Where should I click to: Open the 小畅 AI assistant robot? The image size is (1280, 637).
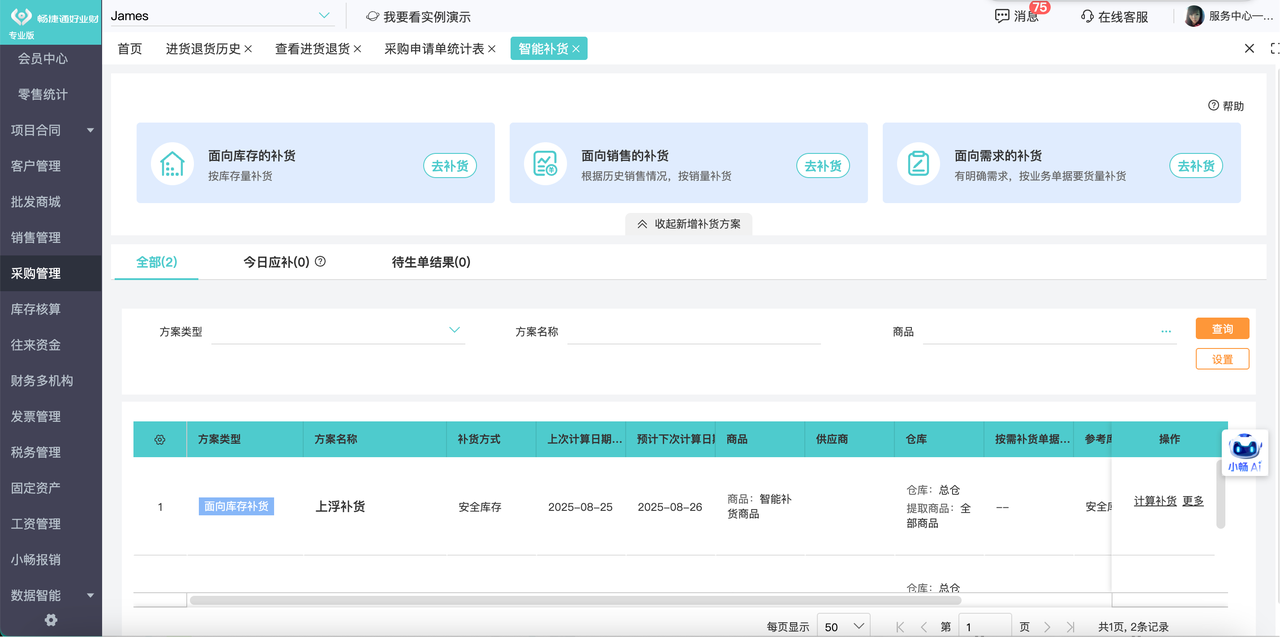point(1245,452)
